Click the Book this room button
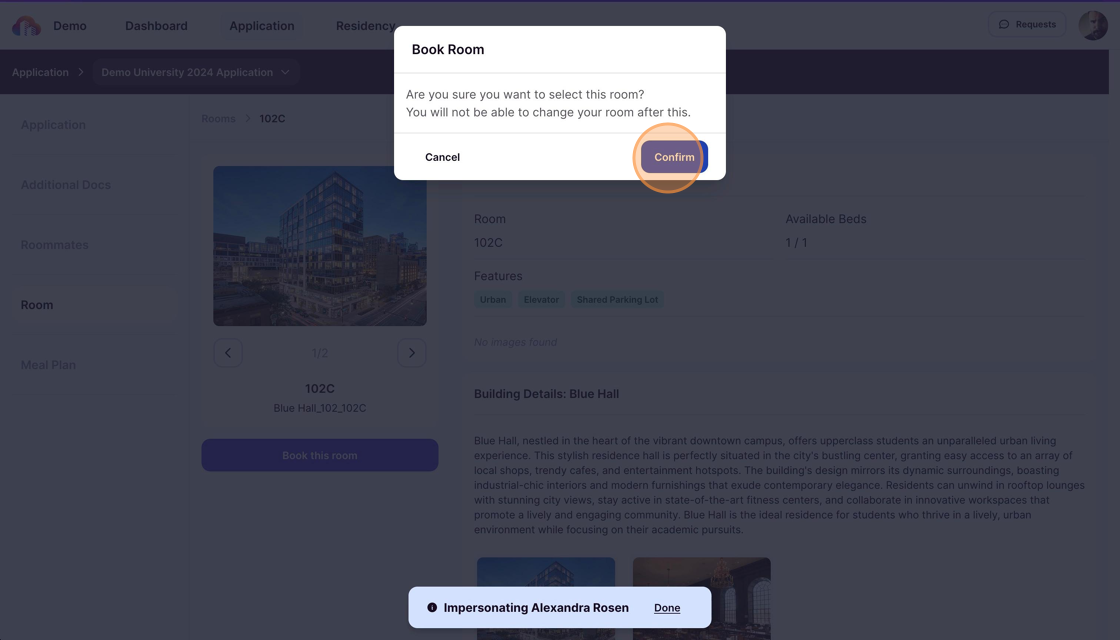The height and width of the screenshot is (640, 1120). pyautogui.click(x=319, y=454)
